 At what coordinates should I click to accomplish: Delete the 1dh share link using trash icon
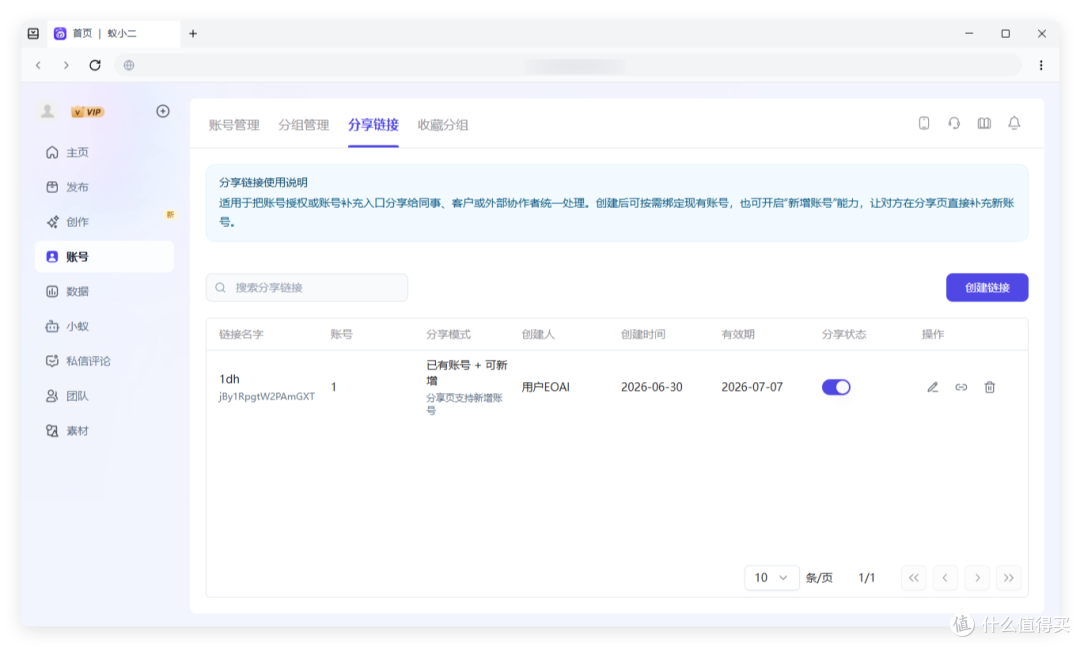pyautogui.click(x=990, y=387)
